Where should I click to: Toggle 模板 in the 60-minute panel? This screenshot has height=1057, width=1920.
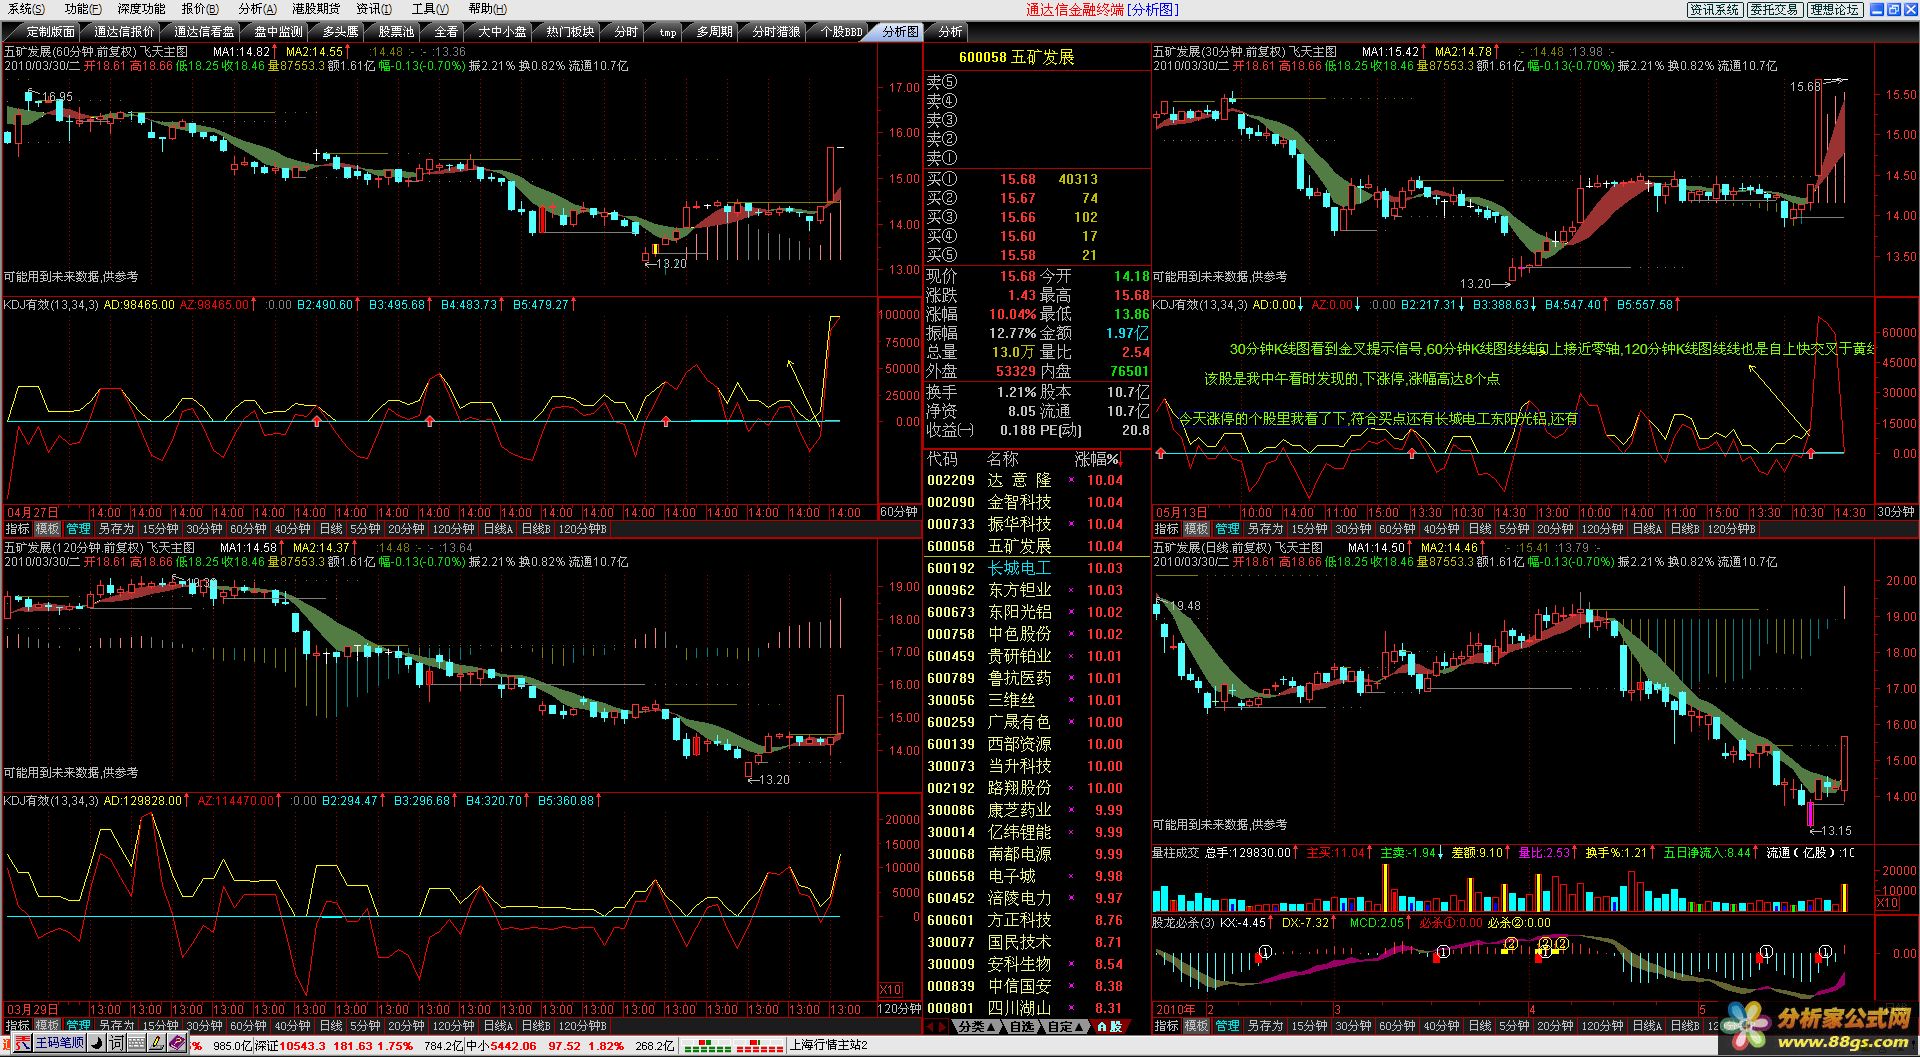coord(48,529)
